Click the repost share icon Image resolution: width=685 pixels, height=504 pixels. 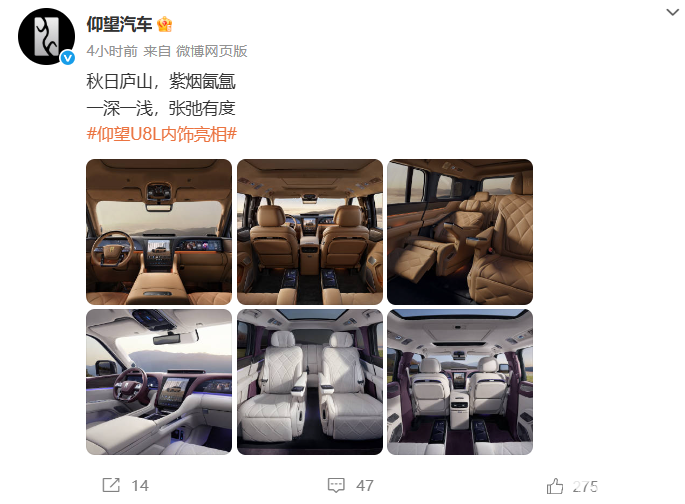click(x=111, y=485)
